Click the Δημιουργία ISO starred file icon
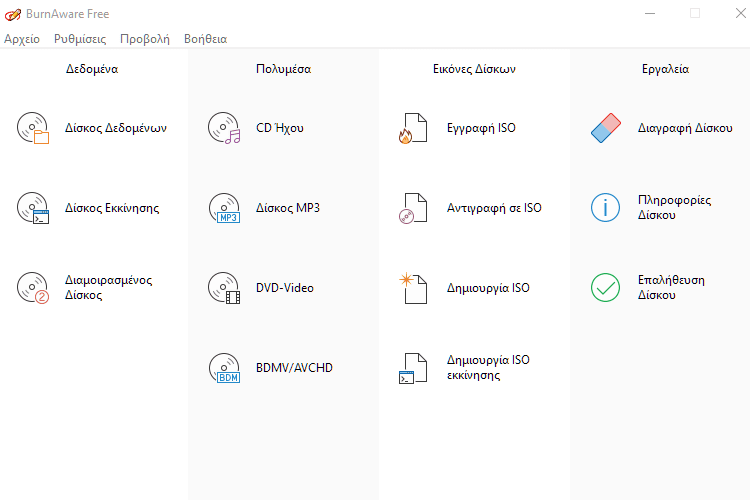This screenshot has height=500, width=750. point(413,288)
